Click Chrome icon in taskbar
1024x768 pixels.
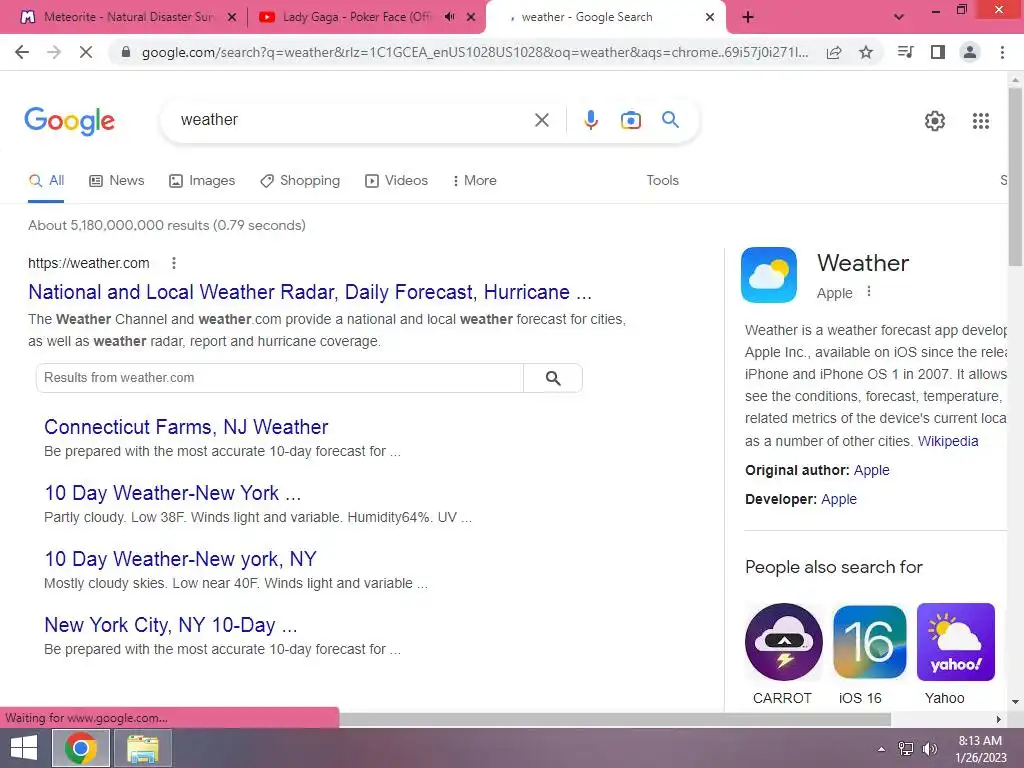pos(80,748)
